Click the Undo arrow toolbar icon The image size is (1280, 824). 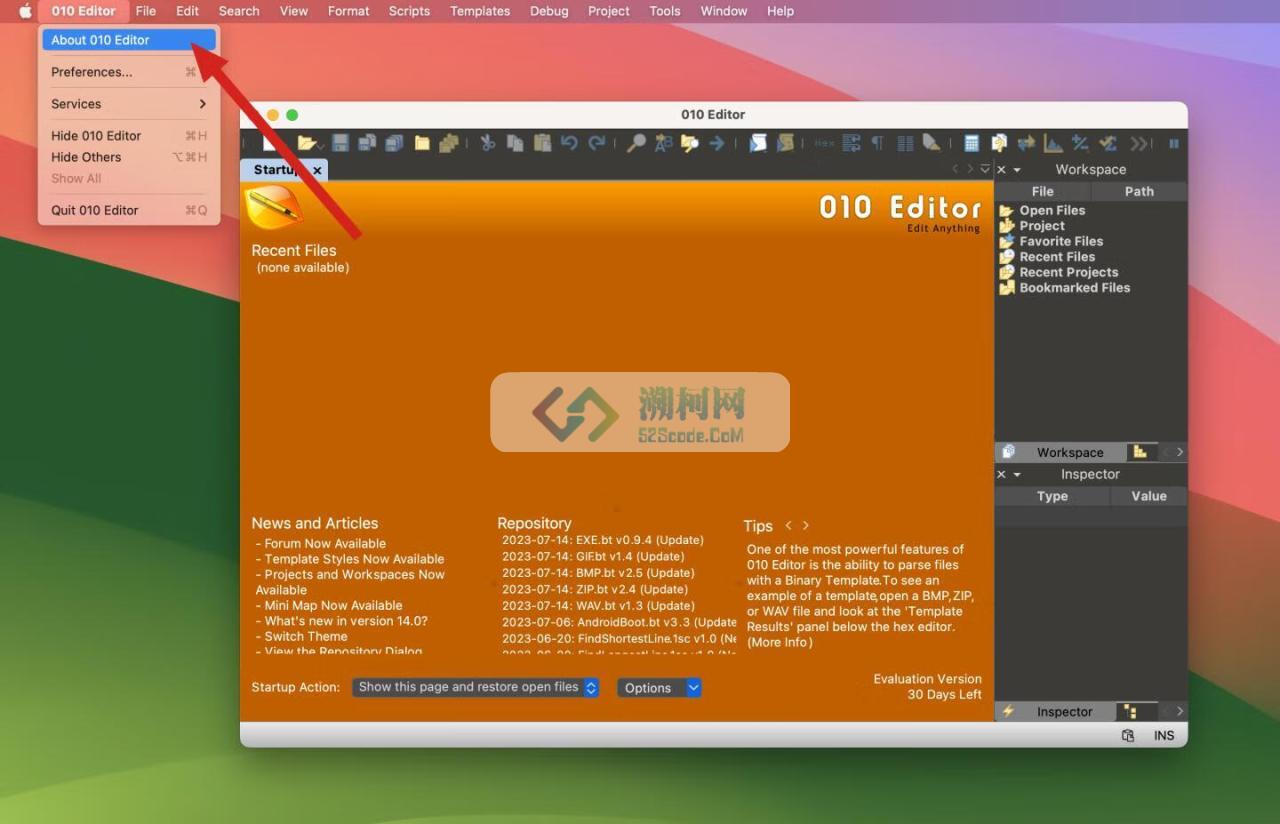point(569,143)
